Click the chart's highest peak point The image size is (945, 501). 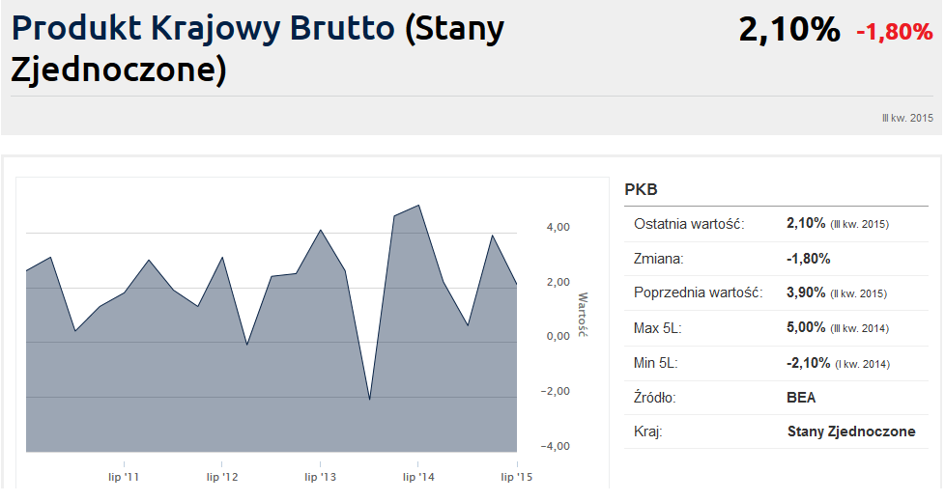(x=418, y=206)
